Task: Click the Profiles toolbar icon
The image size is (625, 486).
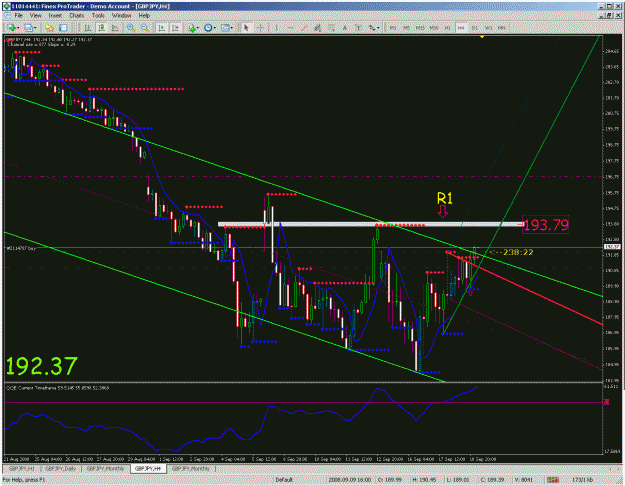Action: [x=28, y=28]
